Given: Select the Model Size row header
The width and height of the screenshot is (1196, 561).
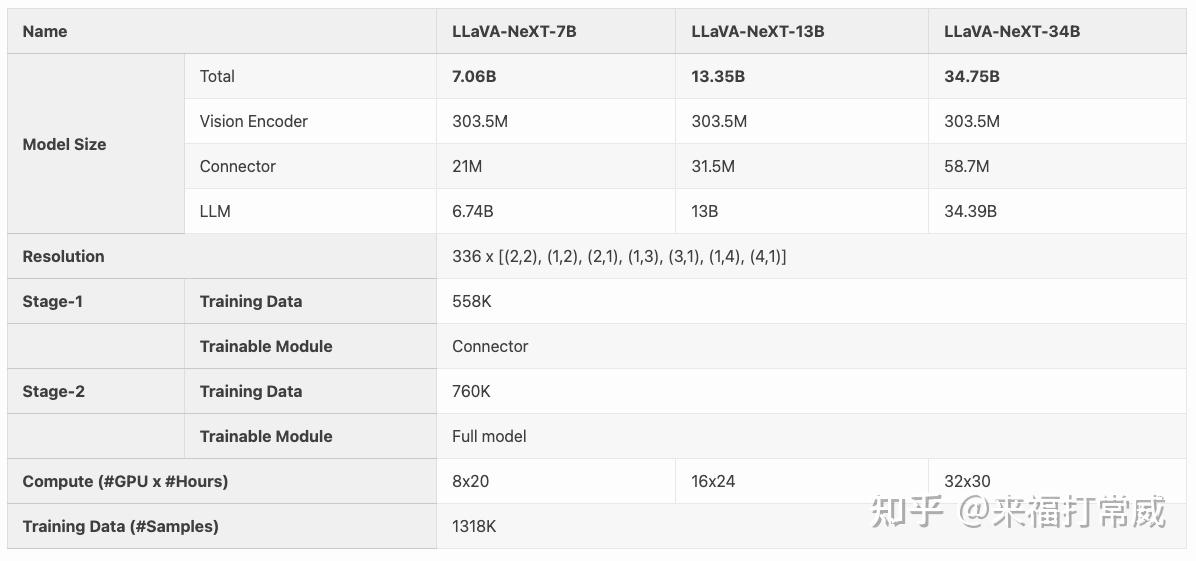Looking at the screenshot, I should click(x=64, y=144).
